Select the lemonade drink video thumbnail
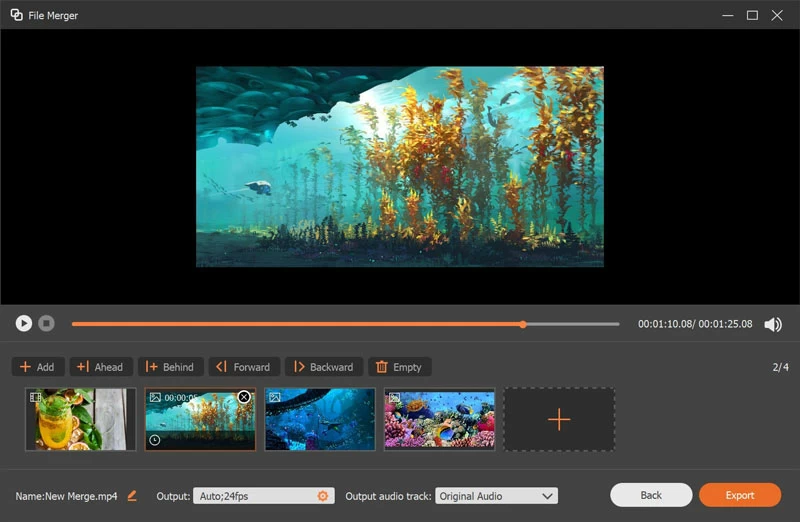This screenshot has height=522, width=800. click(81, 419)
